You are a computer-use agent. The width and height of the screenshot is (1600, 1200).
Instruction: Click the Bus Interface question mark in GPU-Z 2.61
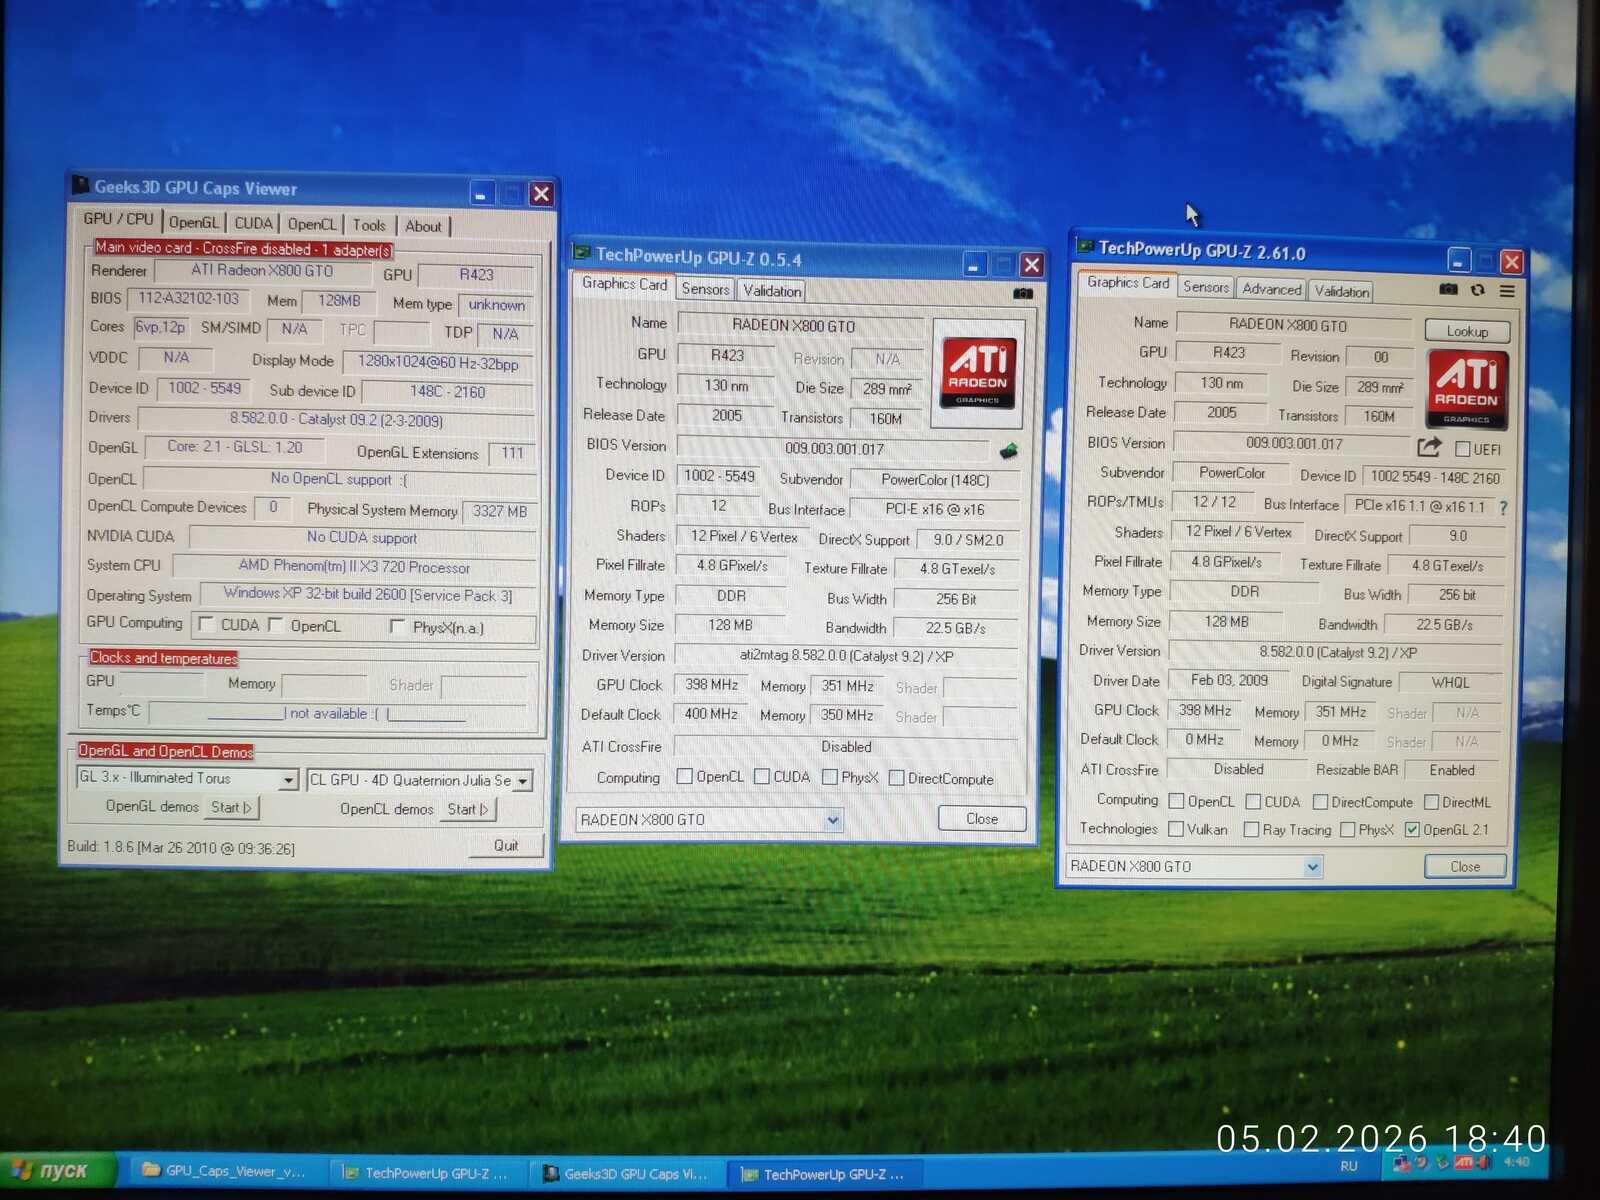tap(1503, 508)
